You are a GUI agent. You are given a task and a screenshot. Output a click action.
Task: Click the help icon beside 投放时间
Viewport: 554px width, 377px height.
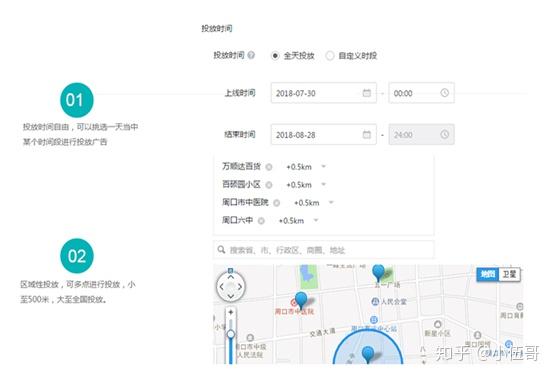tap(251, 55)
